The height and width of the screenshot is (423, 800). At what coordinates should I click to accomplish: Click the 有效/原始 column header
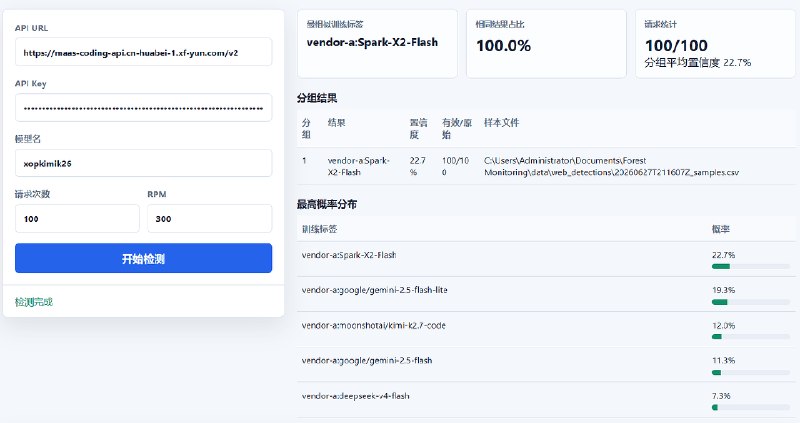457,128
